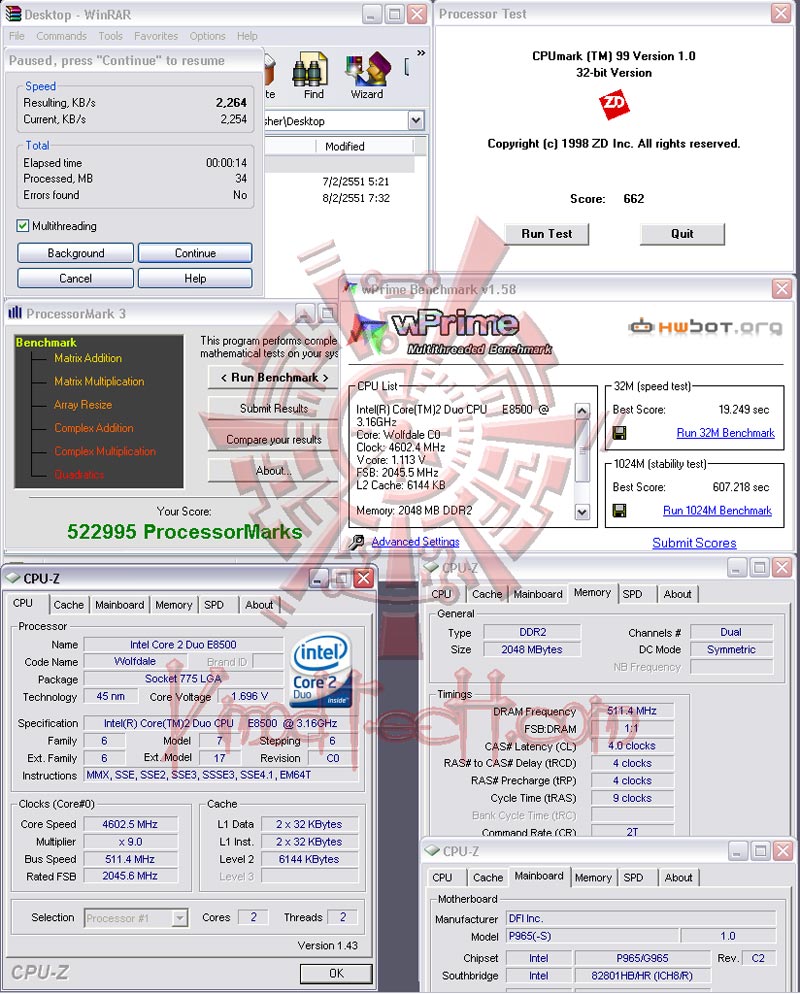The image size is (800, 994).
Task: Open WinRAR's Help menu
Action: click(x=247, y=36)
